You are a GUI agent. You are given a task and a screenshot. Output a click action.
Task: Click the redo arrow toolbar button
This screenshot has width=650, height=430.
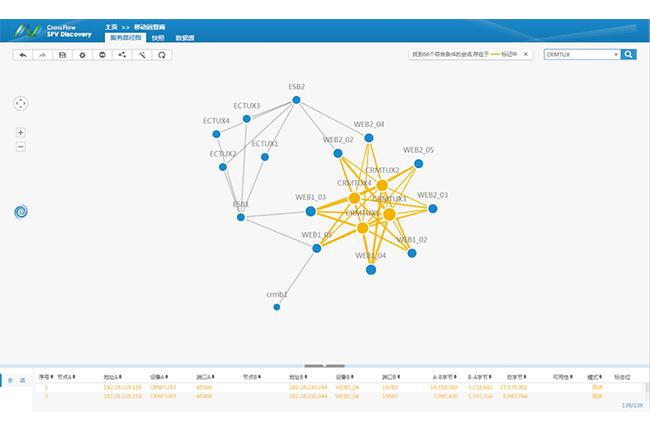tap(42, 55)
